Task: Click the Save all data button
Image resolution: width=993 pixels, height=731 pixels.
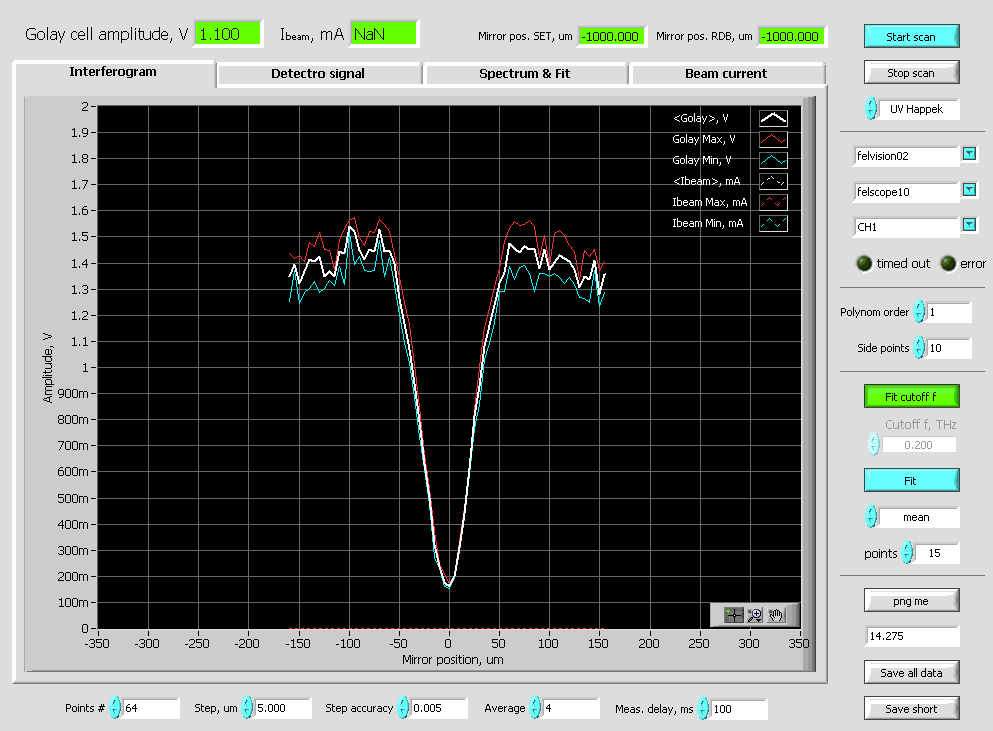Action: [911, 673]
